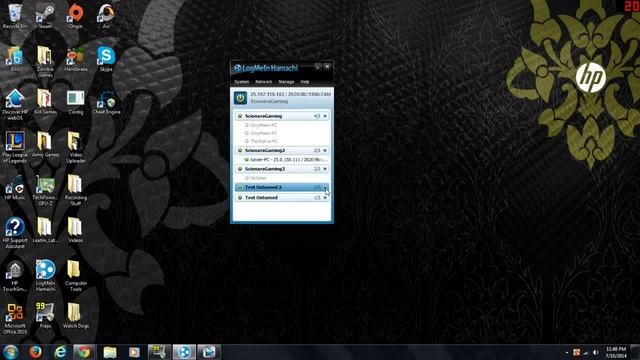The height and width of the screenshot is (360, 640).
Task: Open the Computer Tools folder
Action: [x=76, y=276]
